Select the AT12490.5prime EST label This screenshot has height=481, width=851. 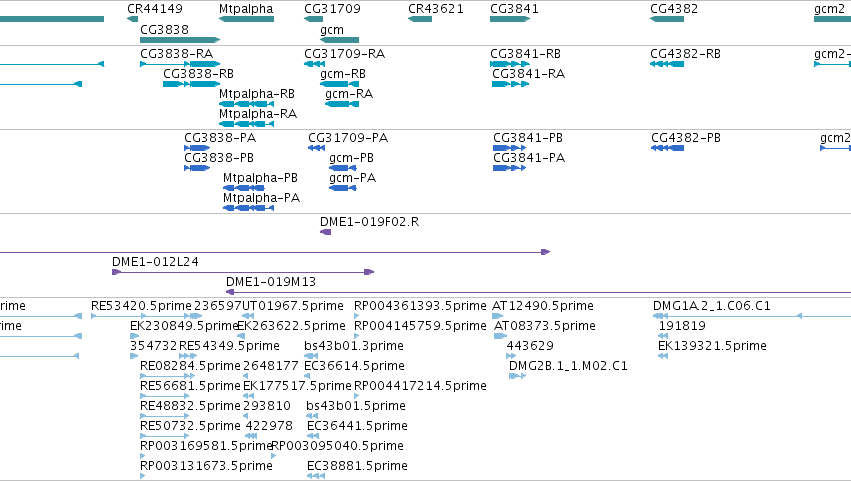[543, 306]
